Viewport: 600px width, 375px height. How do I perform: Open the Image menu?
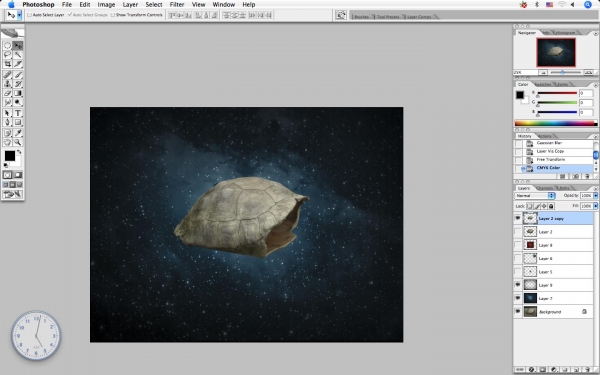[106, 5]
